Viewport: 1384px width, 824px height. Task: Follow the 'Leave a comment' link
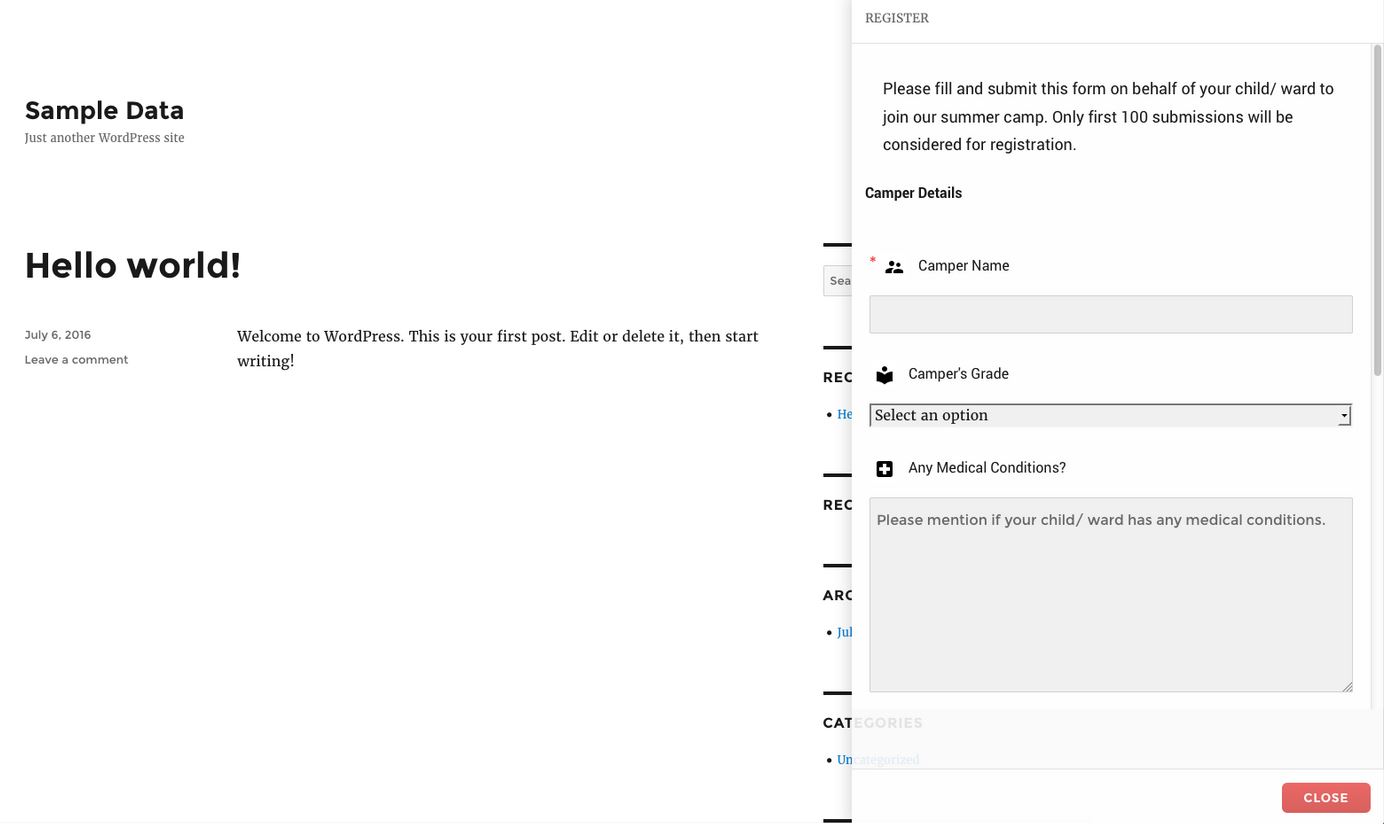click(x=76, y=360)
